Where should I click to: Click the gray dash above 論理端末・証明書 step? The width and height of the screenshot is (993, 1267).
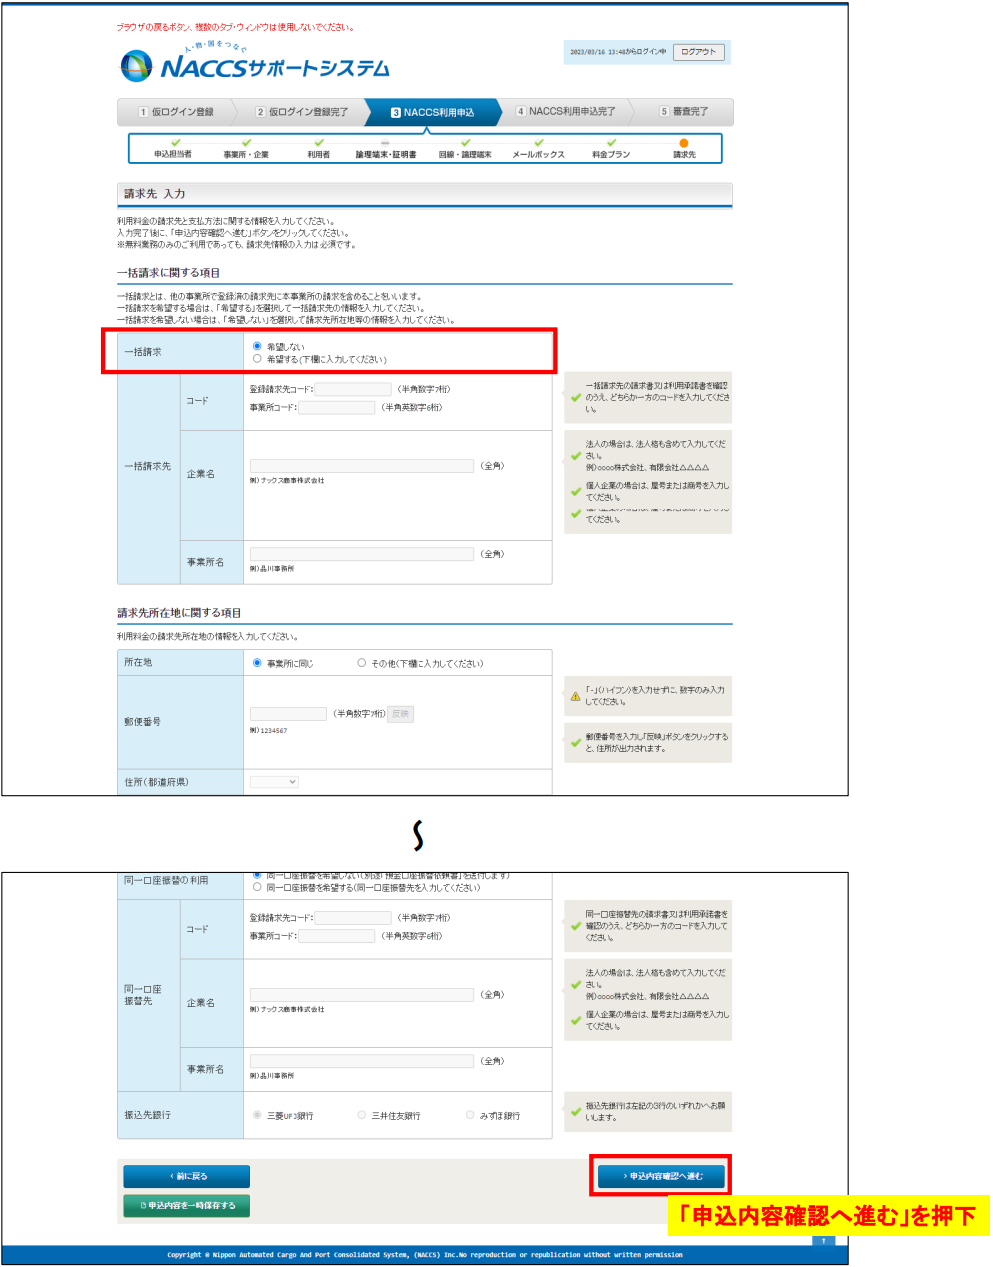[x=385, y=143]
